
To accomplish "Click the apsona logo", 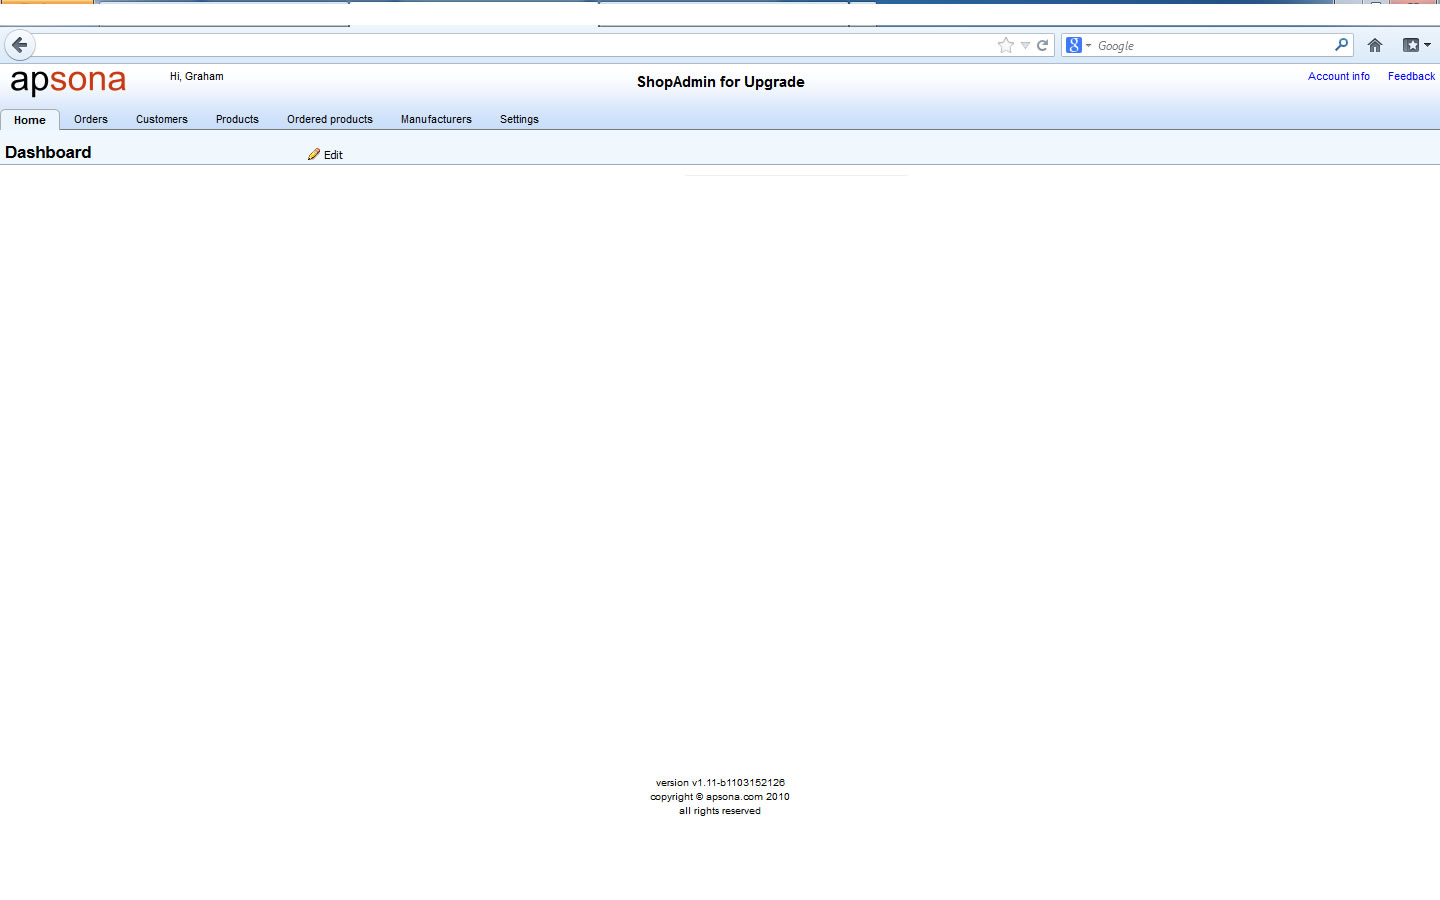I will 68,82.
